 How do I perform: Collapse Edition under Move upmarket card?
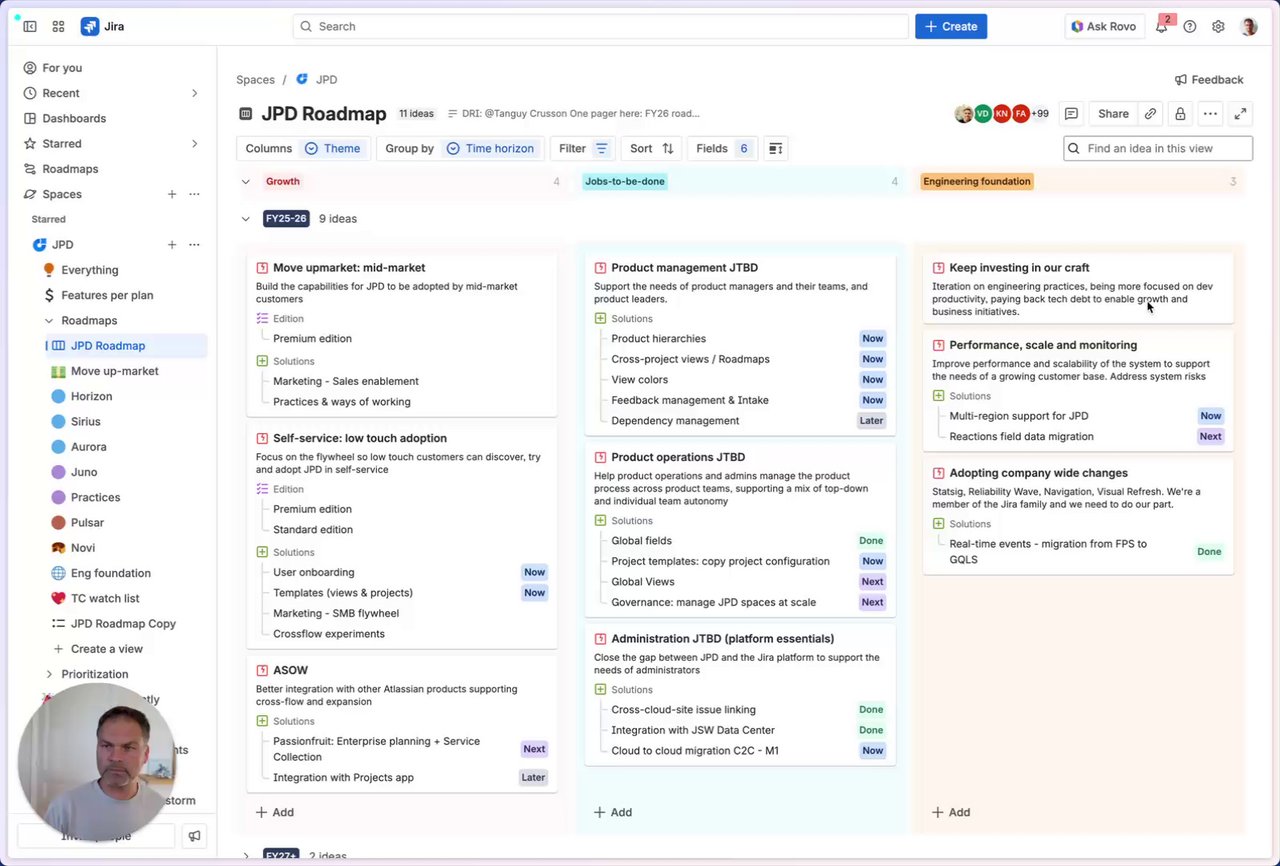pyautogui.click(x=262, y=319)
